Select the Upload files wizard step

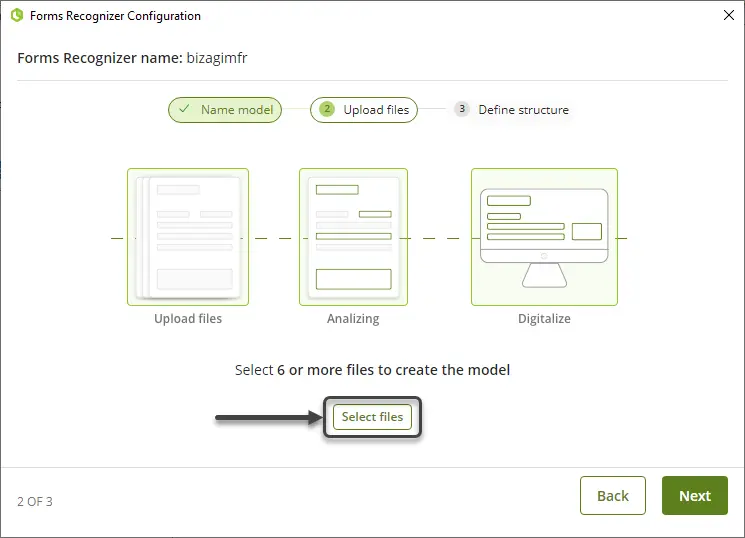coord(364,110)
